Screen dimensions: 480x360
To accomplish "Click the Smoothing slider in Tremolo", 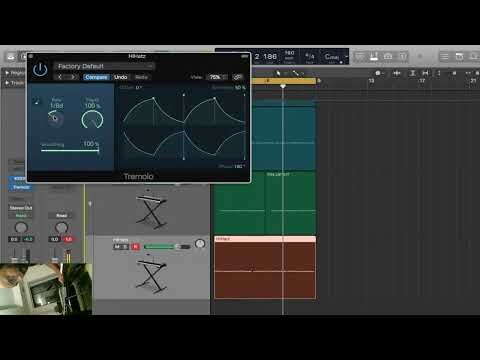I will [70, 151].
